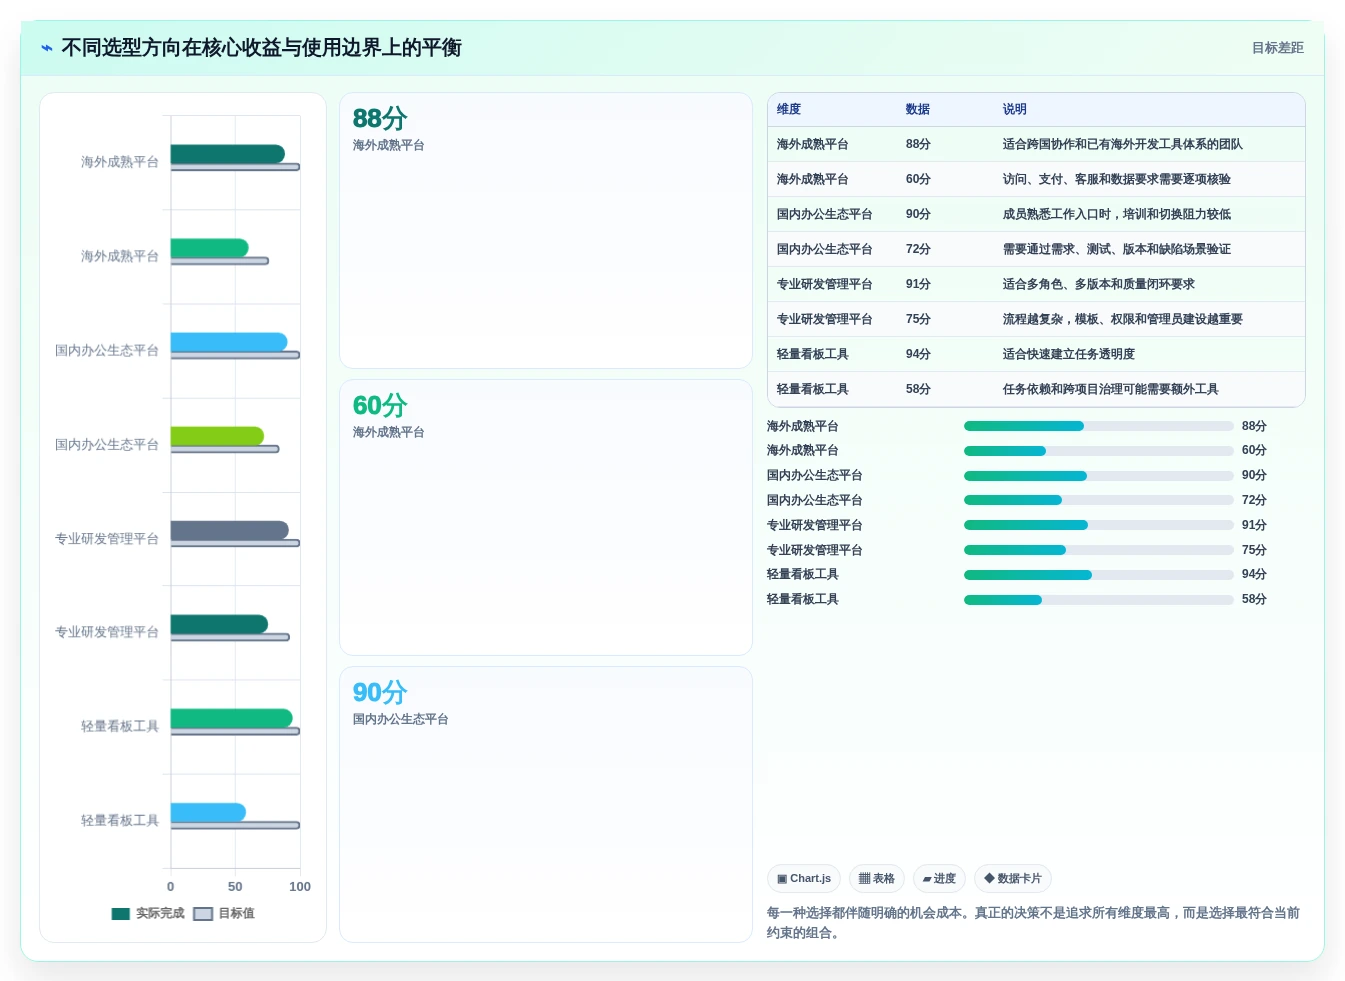Select the 进度 chip

(939, 879)
